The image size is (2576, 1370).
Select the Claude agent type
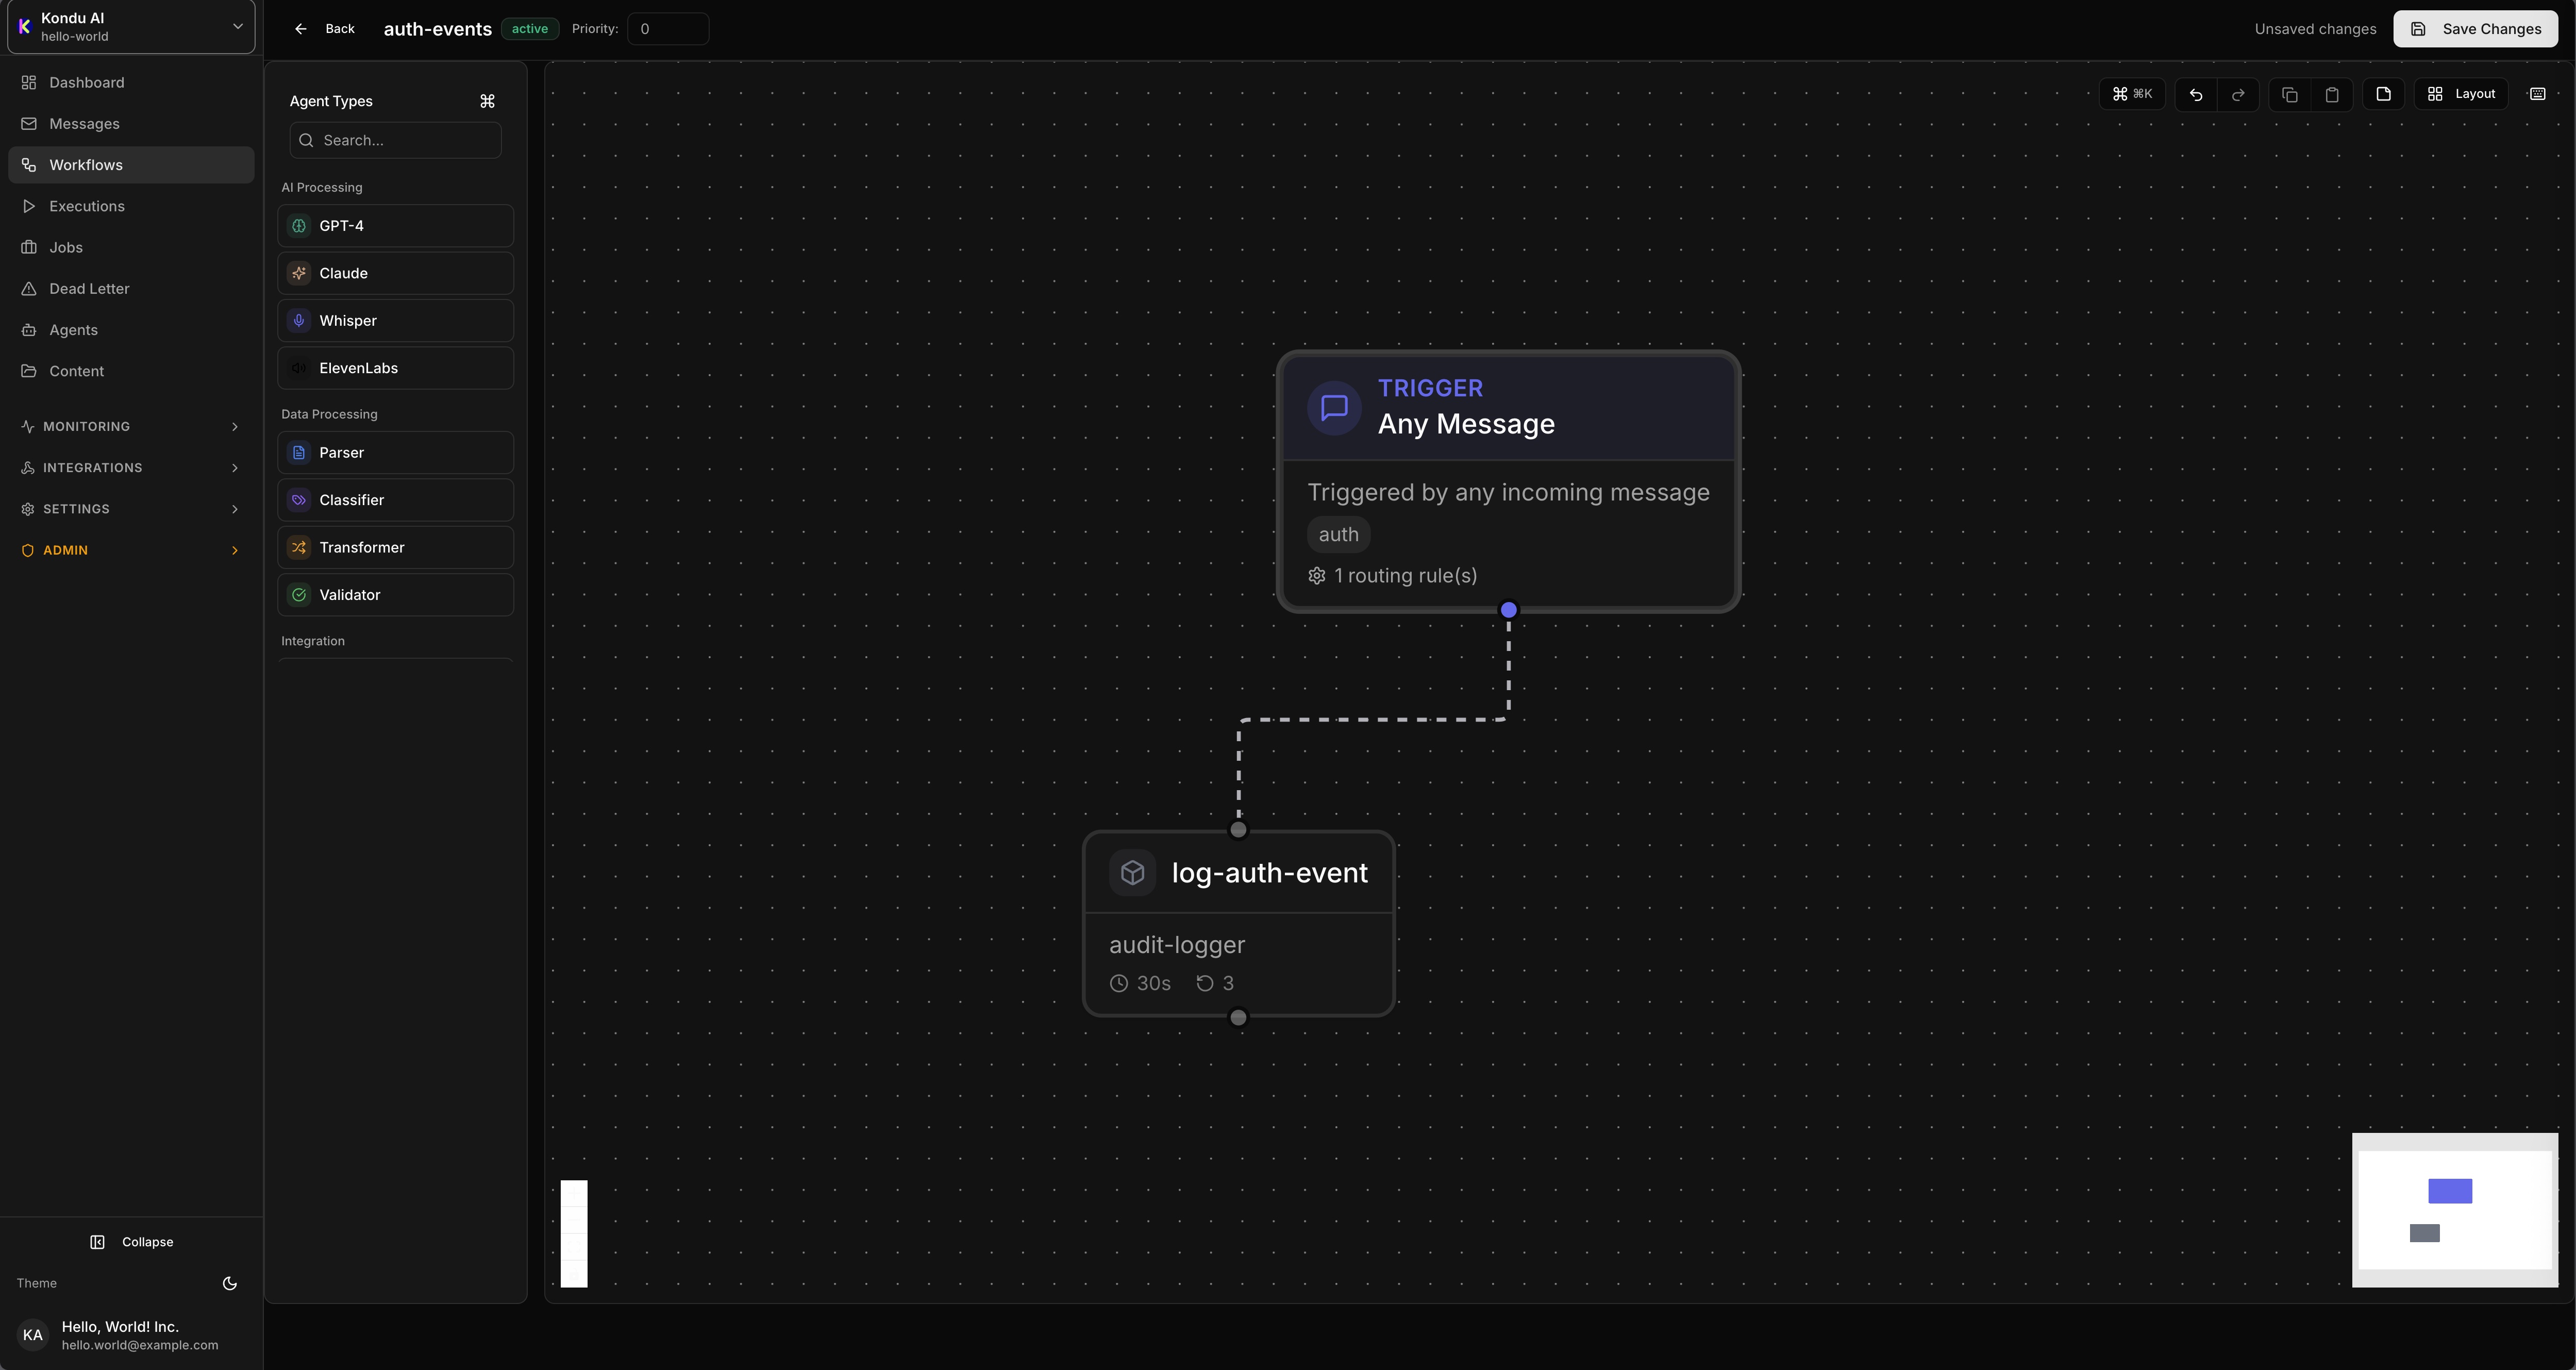coord(395,272)
